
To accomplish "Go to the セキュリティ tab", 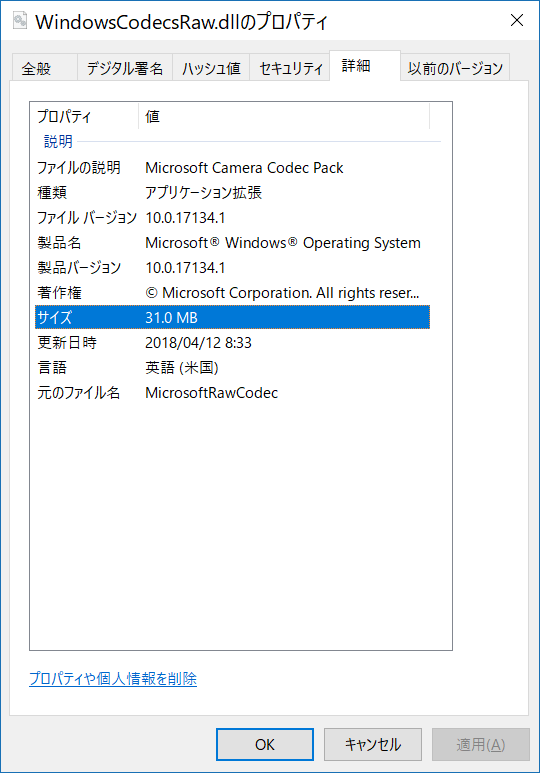I will [290, 68].
